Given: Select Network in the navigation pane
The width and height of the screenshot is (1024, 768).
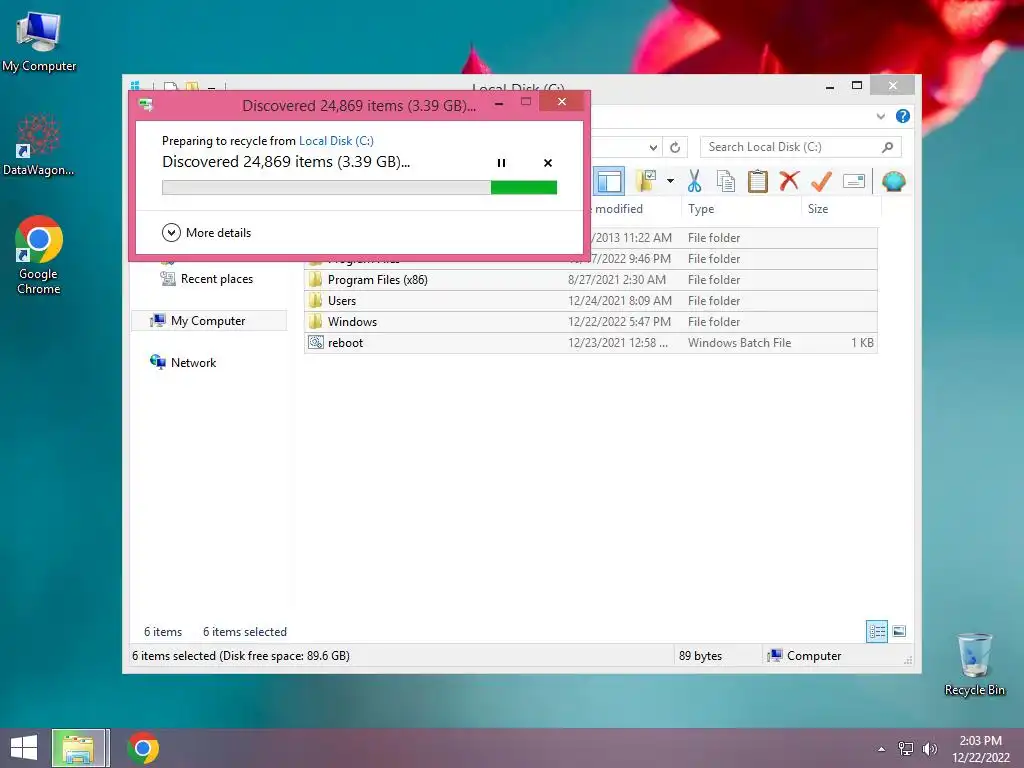Looking at the screenshot, I should [x=183, y=362].
